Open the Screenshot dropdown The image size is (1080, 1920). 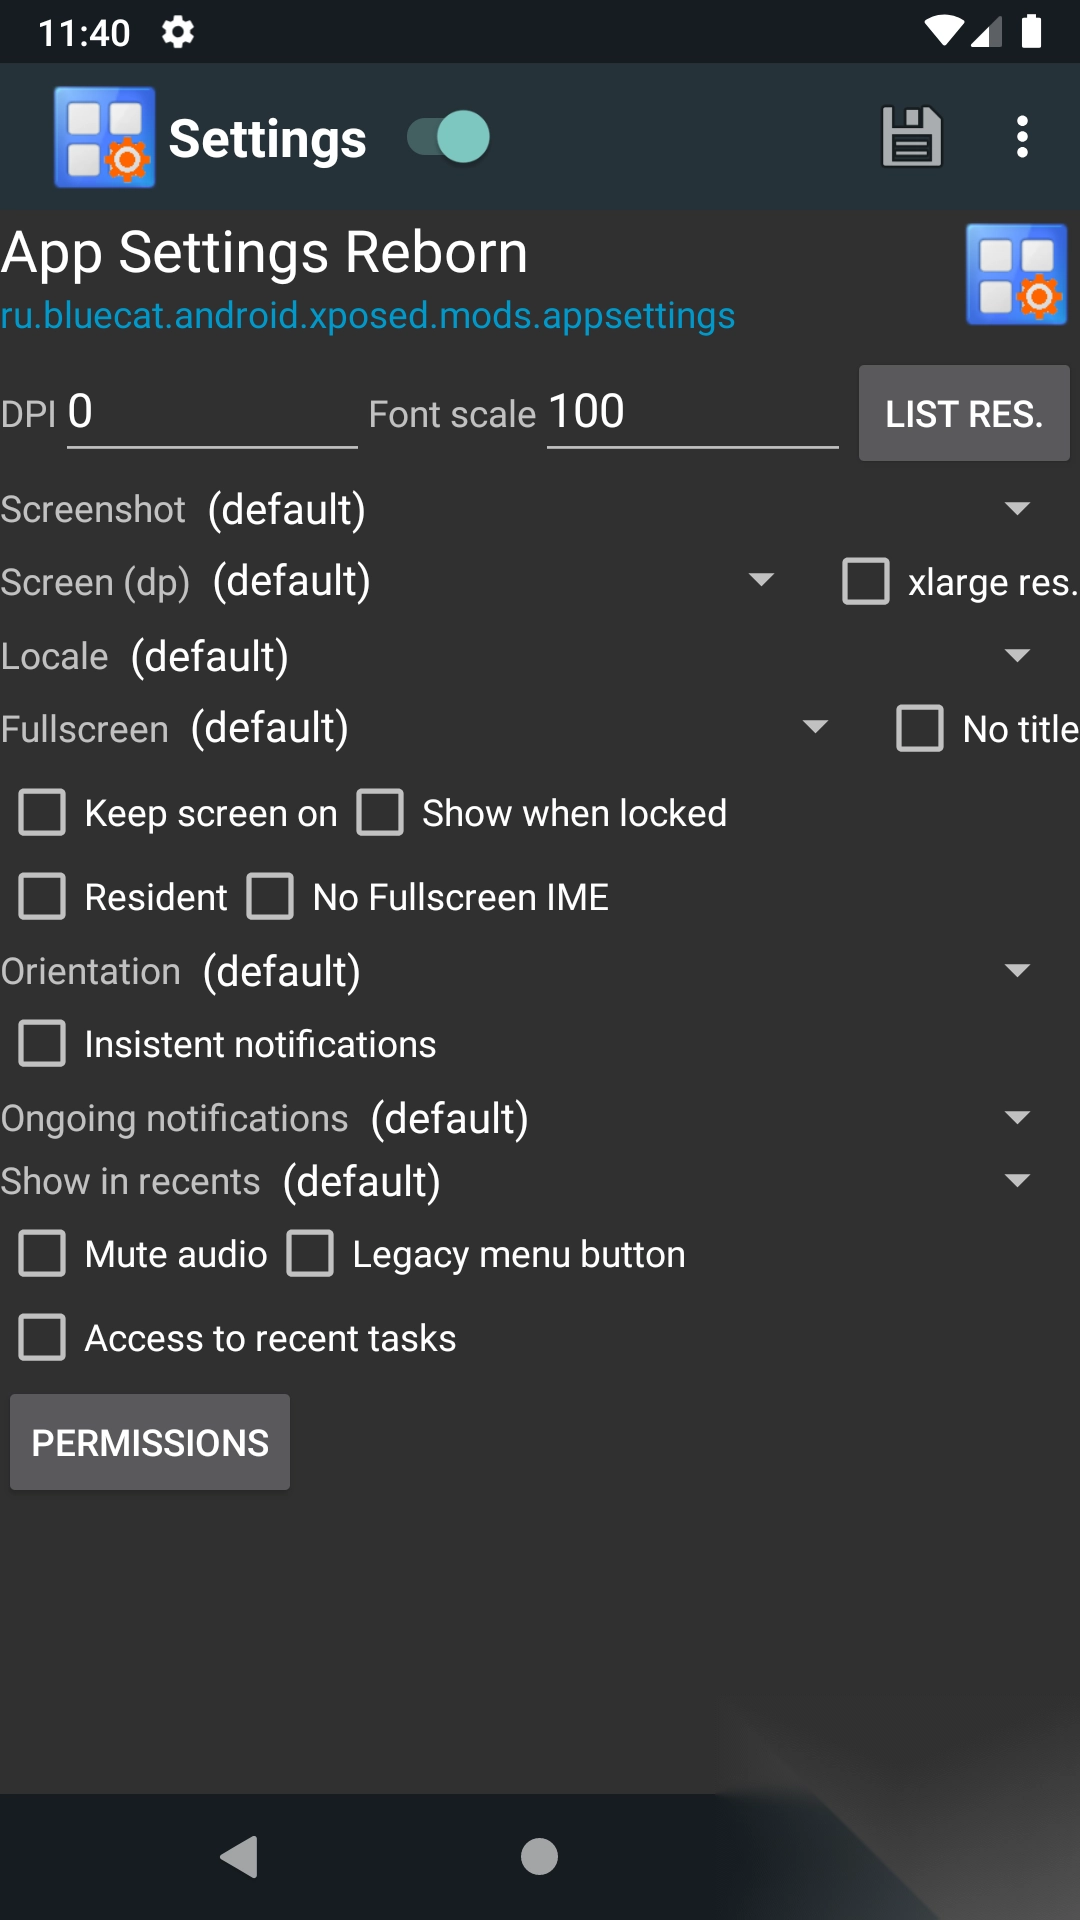tap(616, 509)
